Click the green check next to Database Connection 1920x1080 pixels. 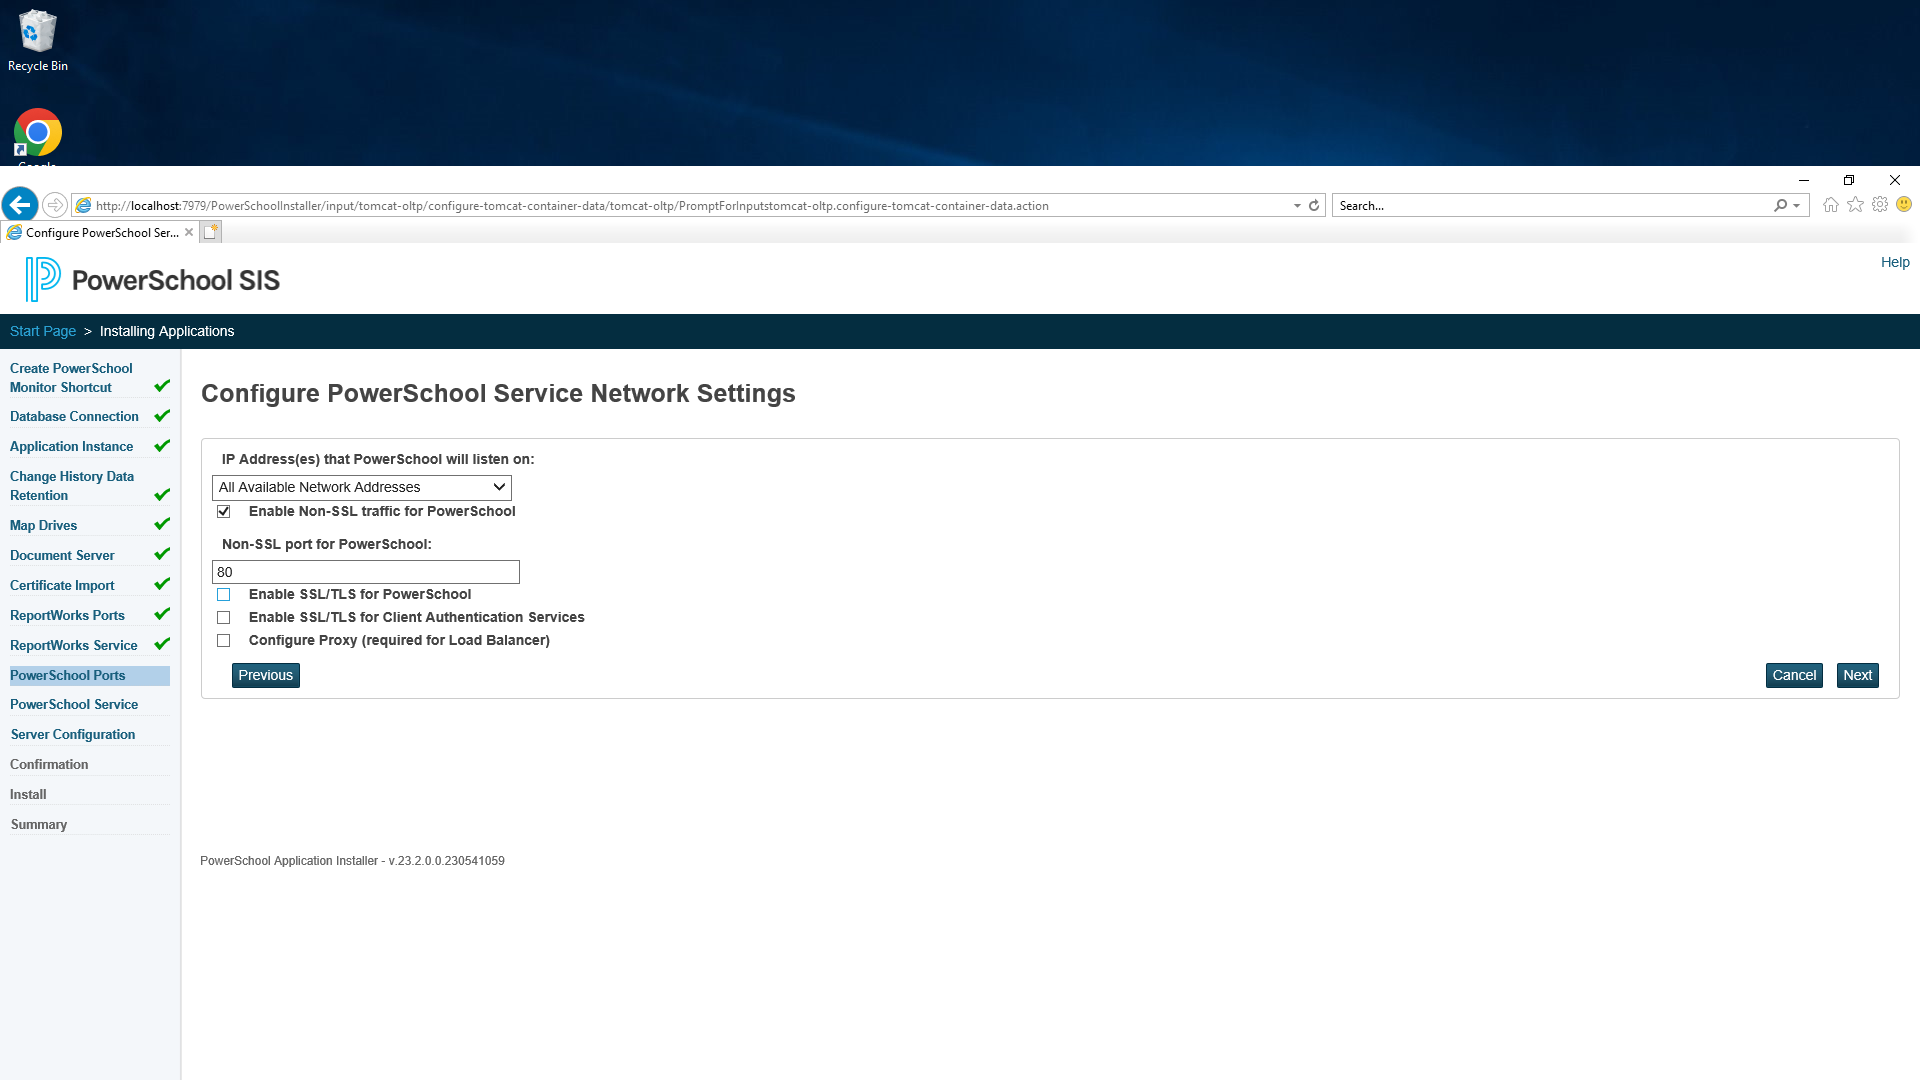162,416
